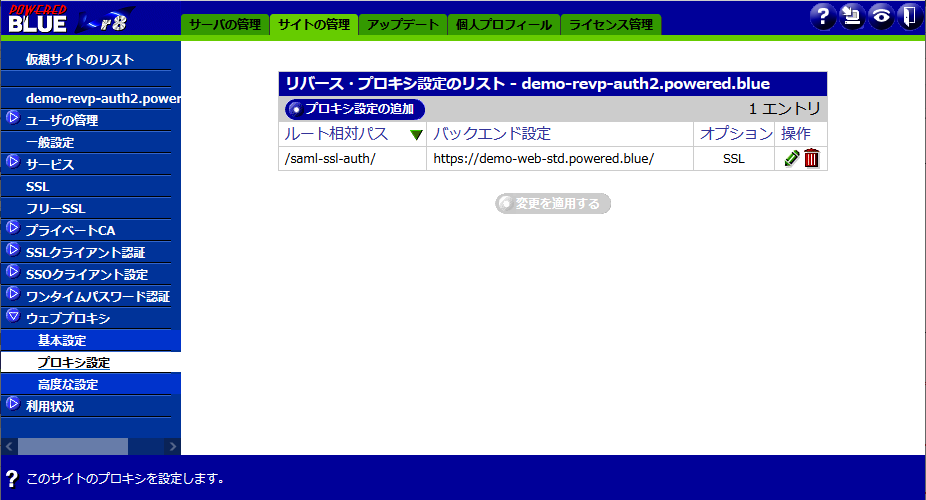Image resolution: width=926 pixels, height=500 pixels.
Task: Open the サーバの管理 tab
Action: coord(225,25)
